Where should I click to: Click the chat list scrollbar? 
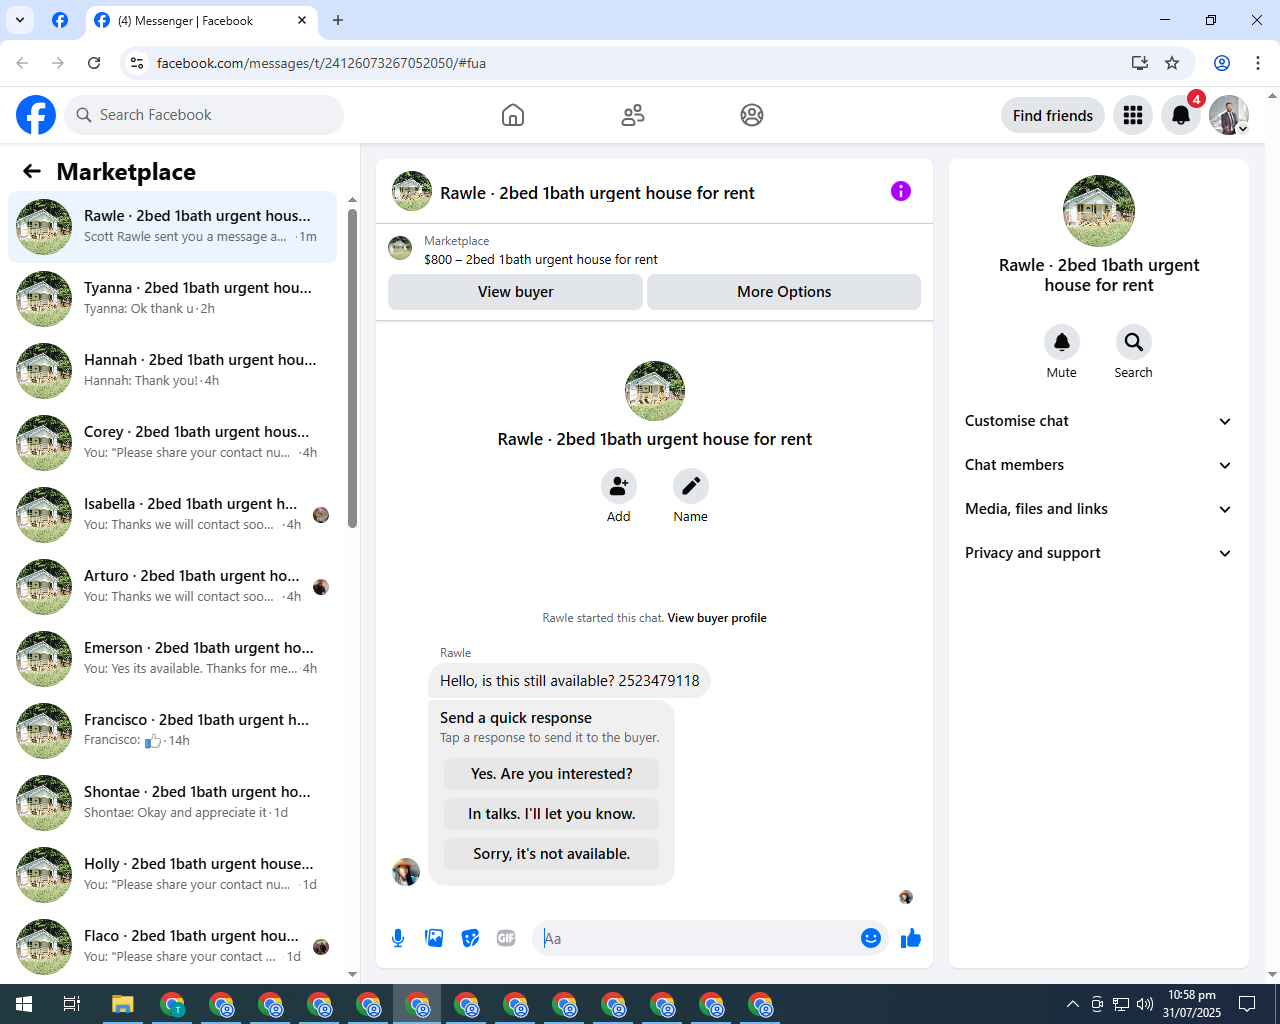[352, 368]
